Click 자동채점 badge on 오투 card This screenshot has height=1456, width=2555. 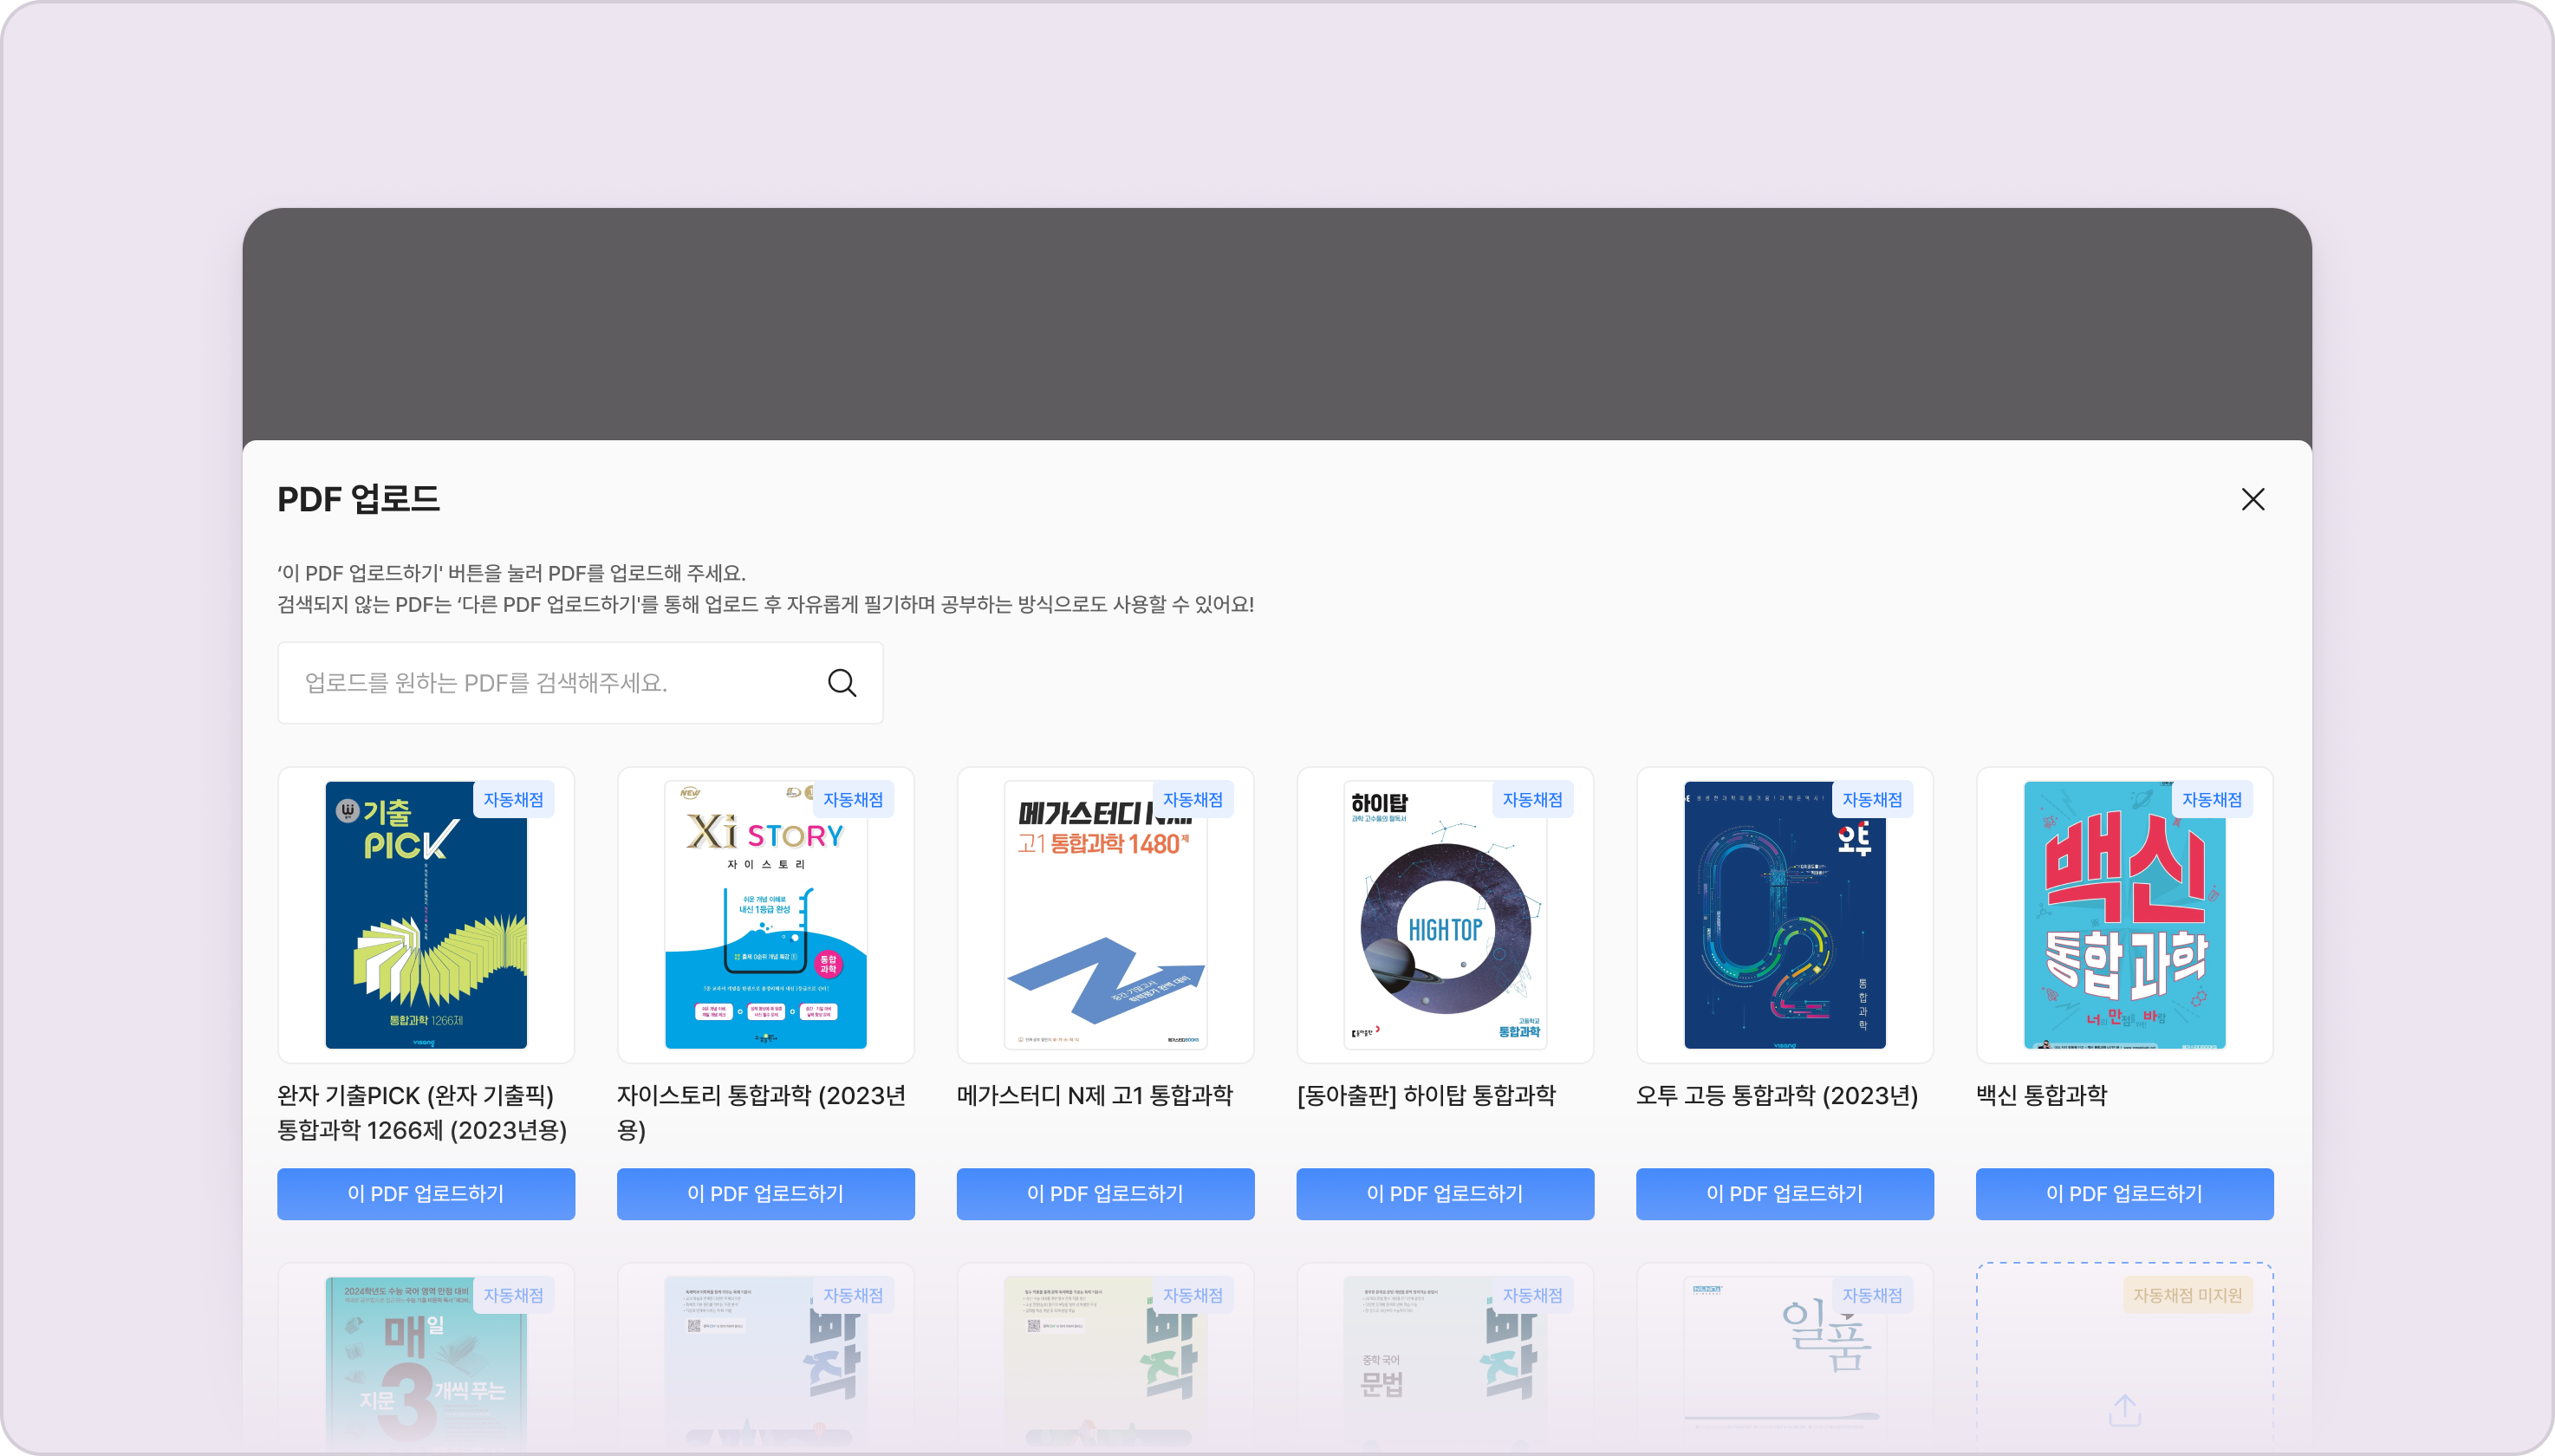(x=1872, y=799)
